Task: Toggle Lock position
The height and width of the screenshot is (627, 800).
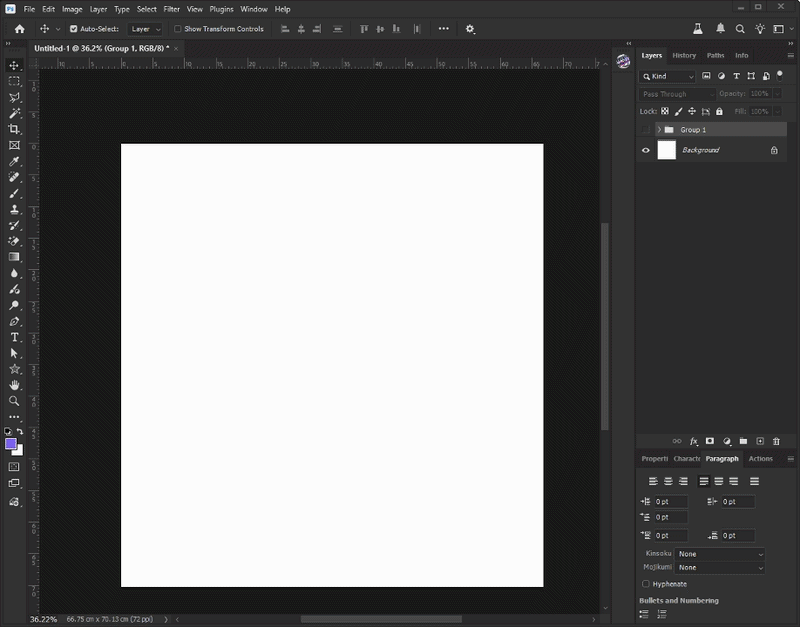Action: [x=692, y=111]
